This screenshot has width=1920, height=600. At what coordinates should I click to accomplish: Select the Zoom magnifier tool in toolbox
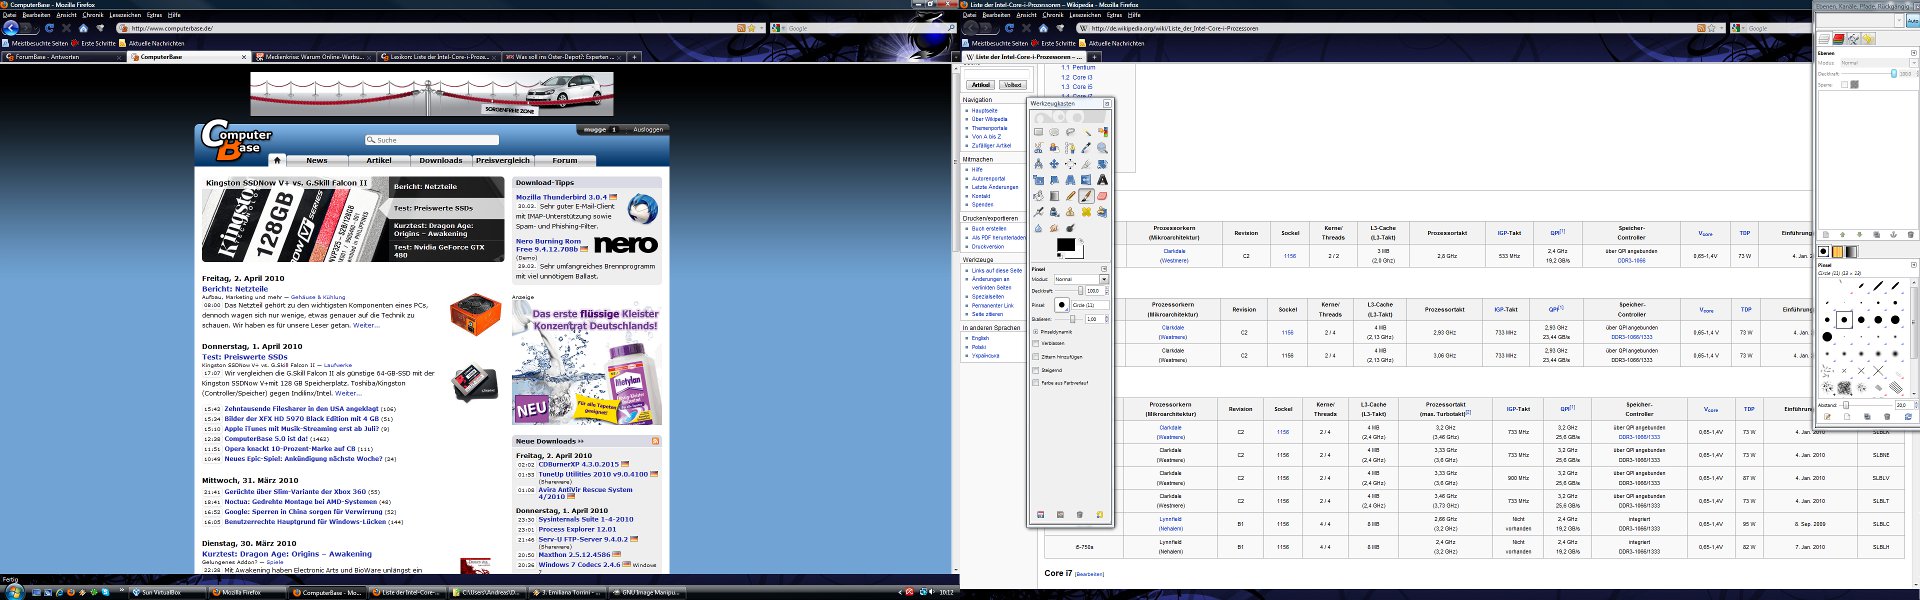pos(1102,148)
